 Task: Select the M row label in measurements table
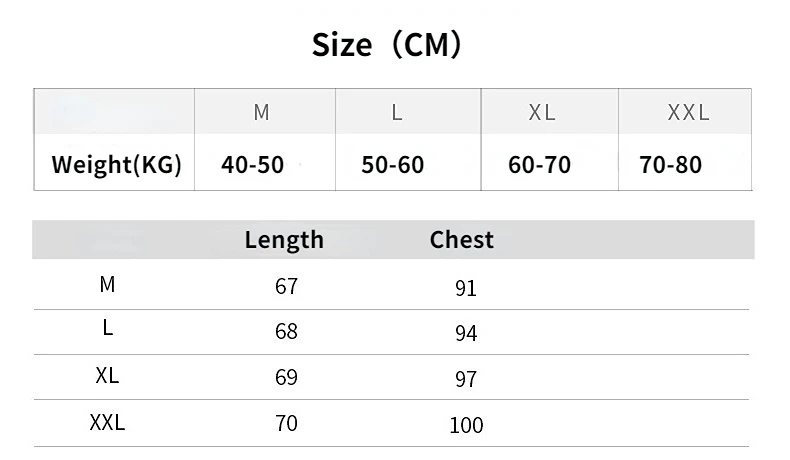click(107, 285)
